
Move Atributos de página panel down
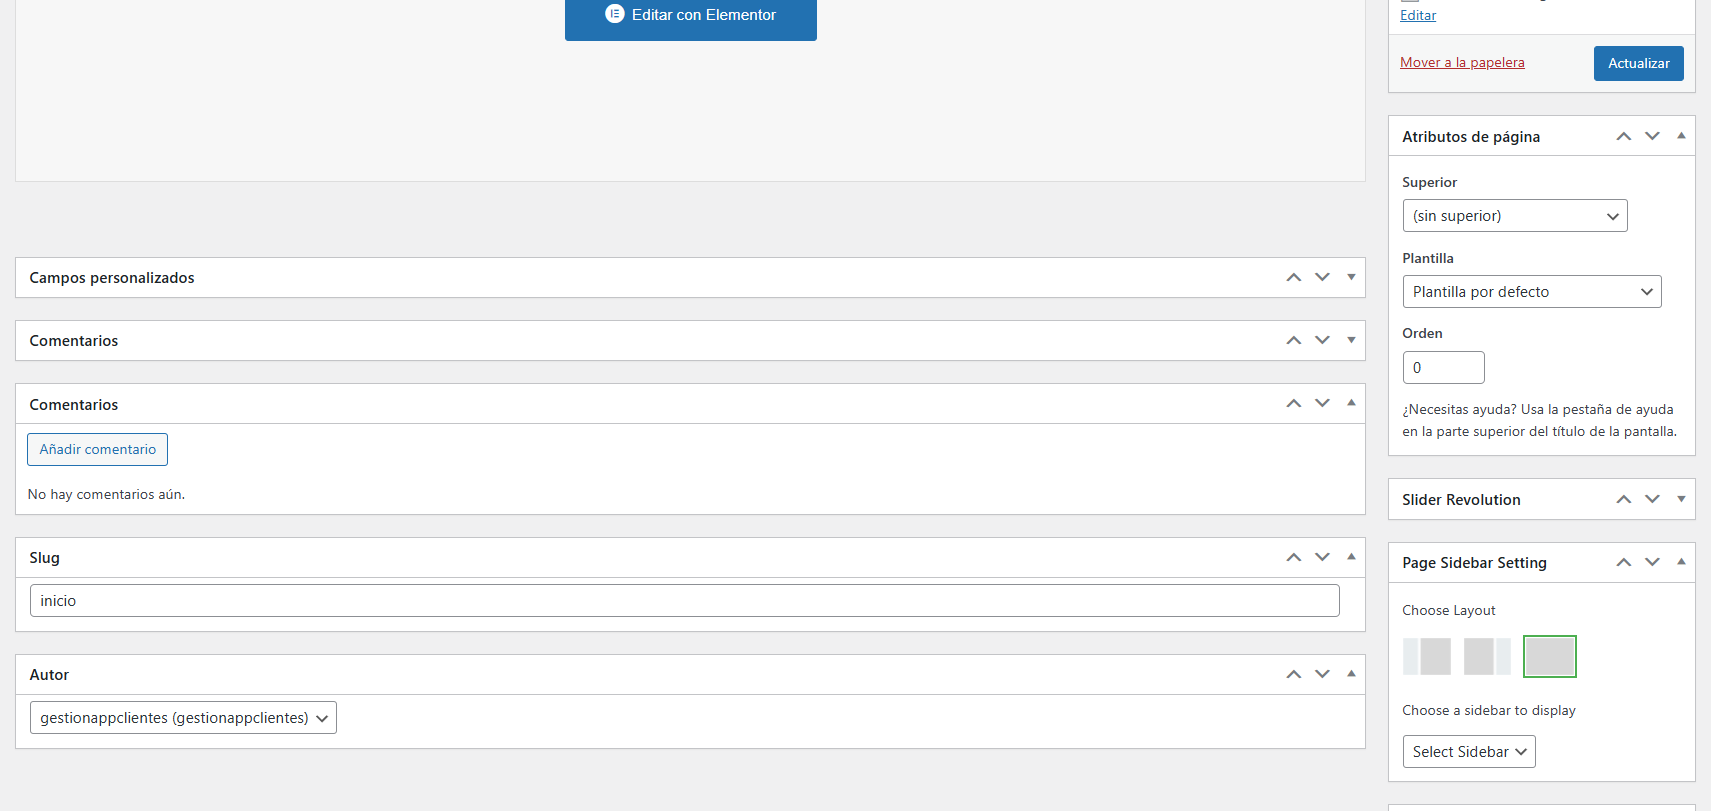[x=1652, y=136]
